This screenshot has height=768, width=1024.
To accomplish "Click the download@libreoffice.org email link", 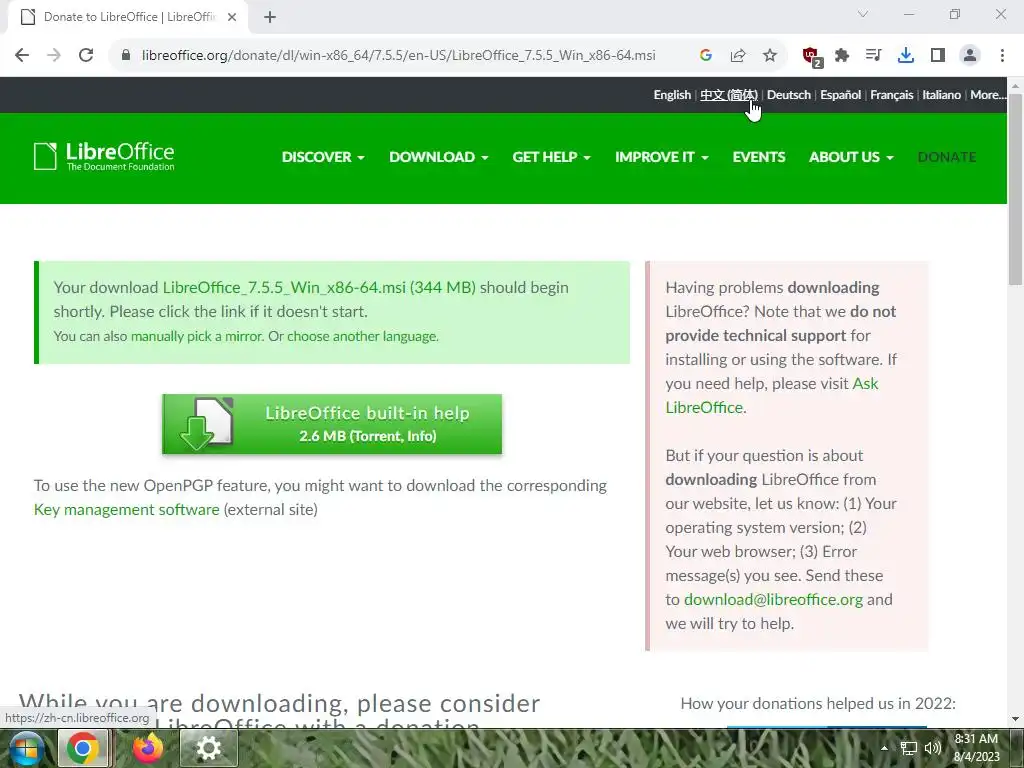I will [773, 600].
